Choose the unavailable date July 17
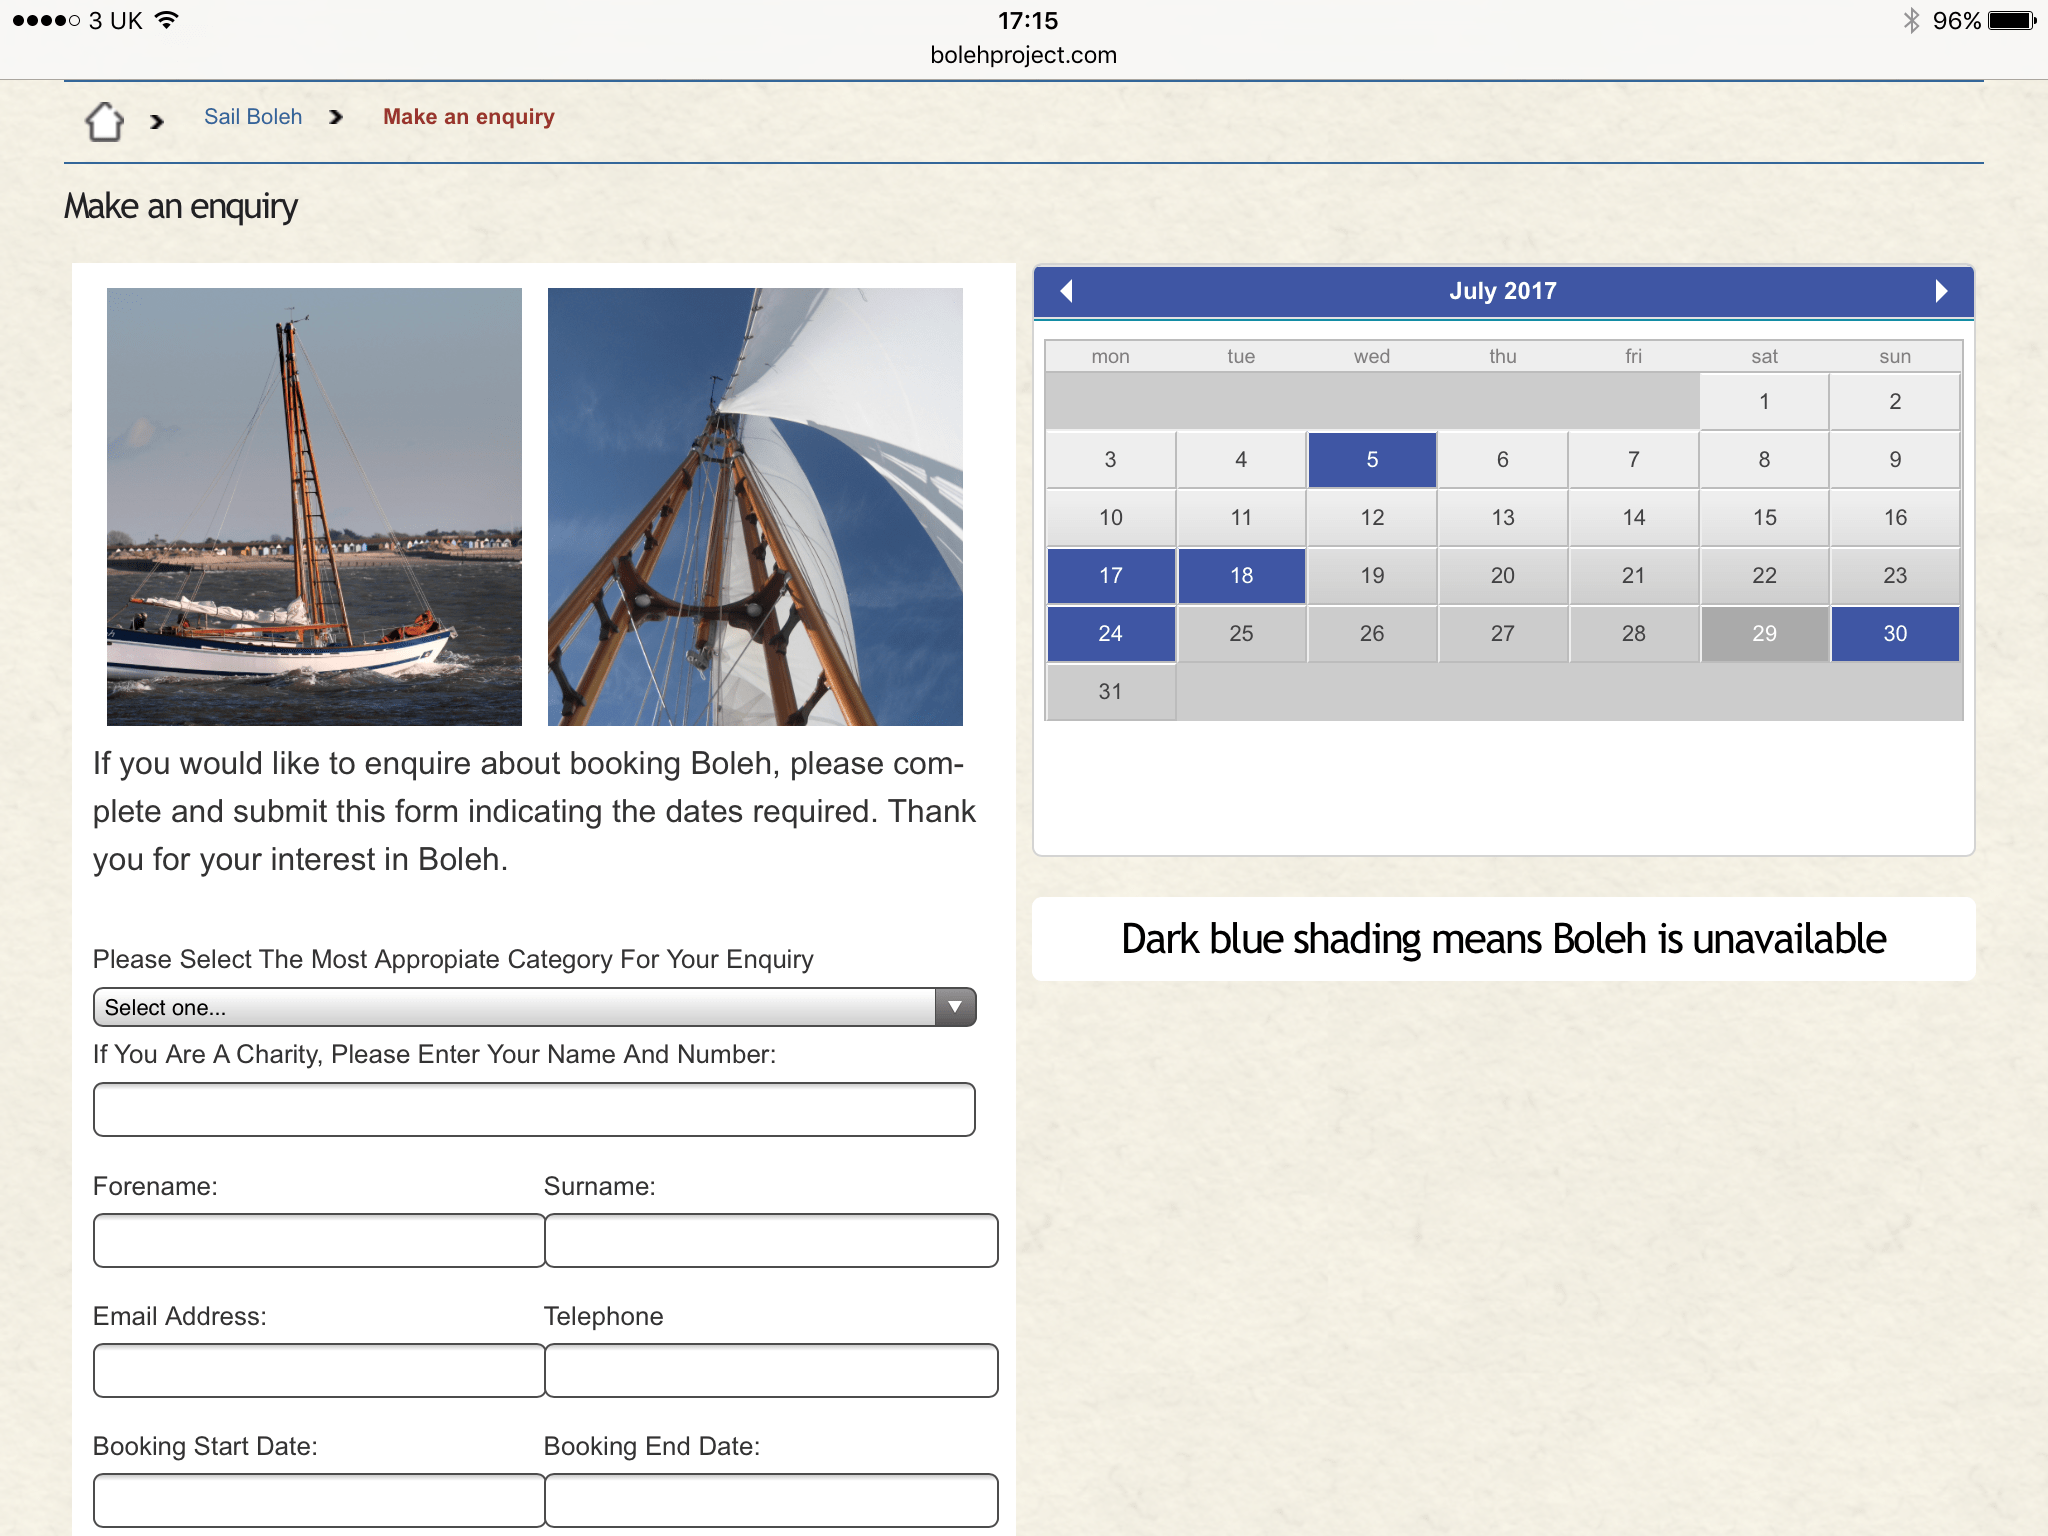Viewport: 2048px width, 1536px height. [x=1110, y=575]
